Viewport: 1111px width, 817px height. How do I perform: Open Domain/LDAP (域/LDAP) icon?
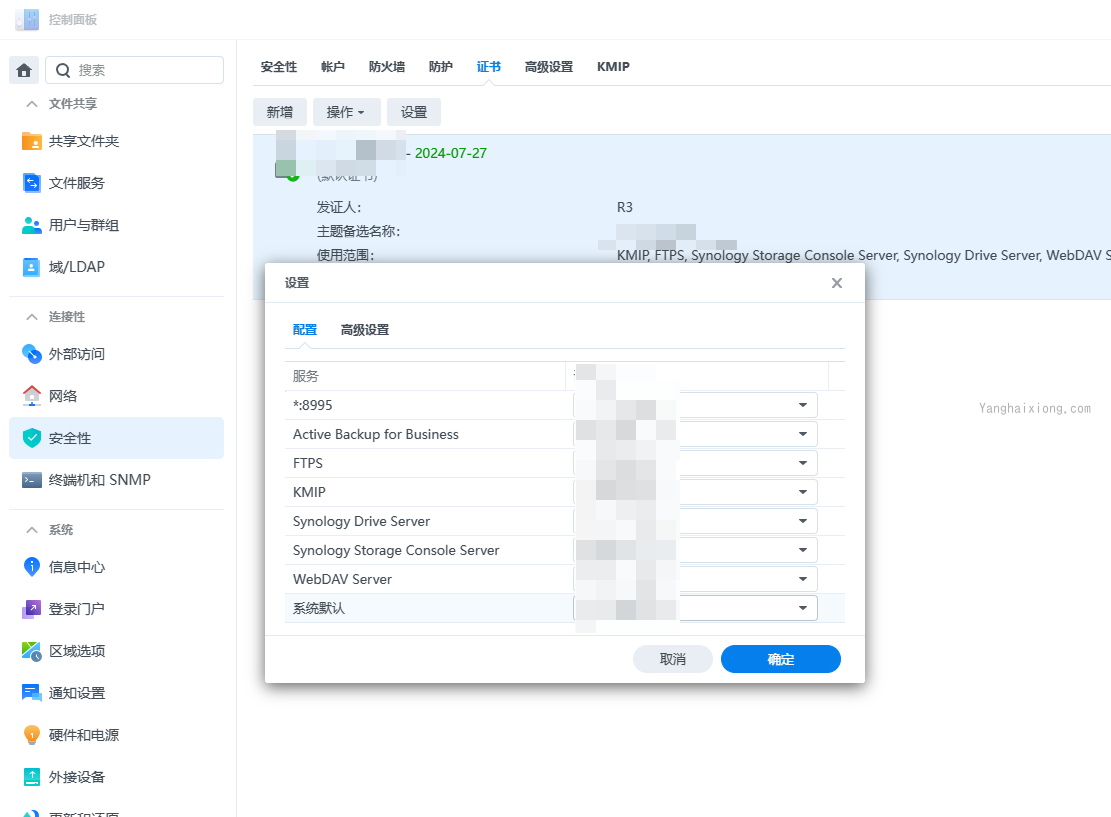(x=32, y=267)
